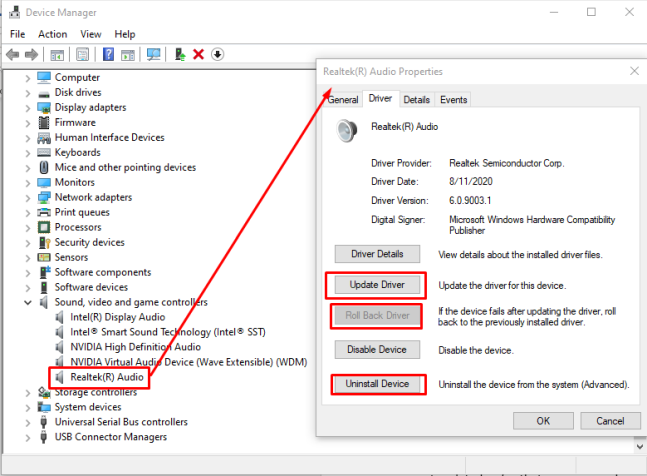Open the Properties toolbar icon
647x476 pixels.
[83, 54]
